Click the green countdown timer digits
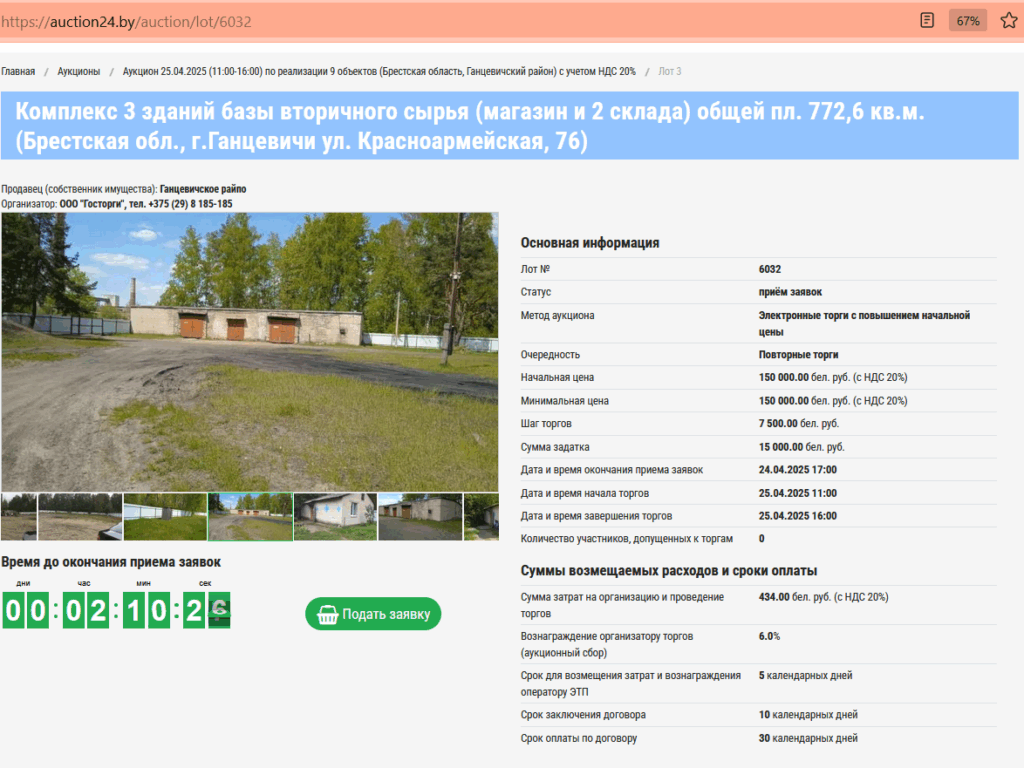This screenshot has height=768, width=1024. 117,610
